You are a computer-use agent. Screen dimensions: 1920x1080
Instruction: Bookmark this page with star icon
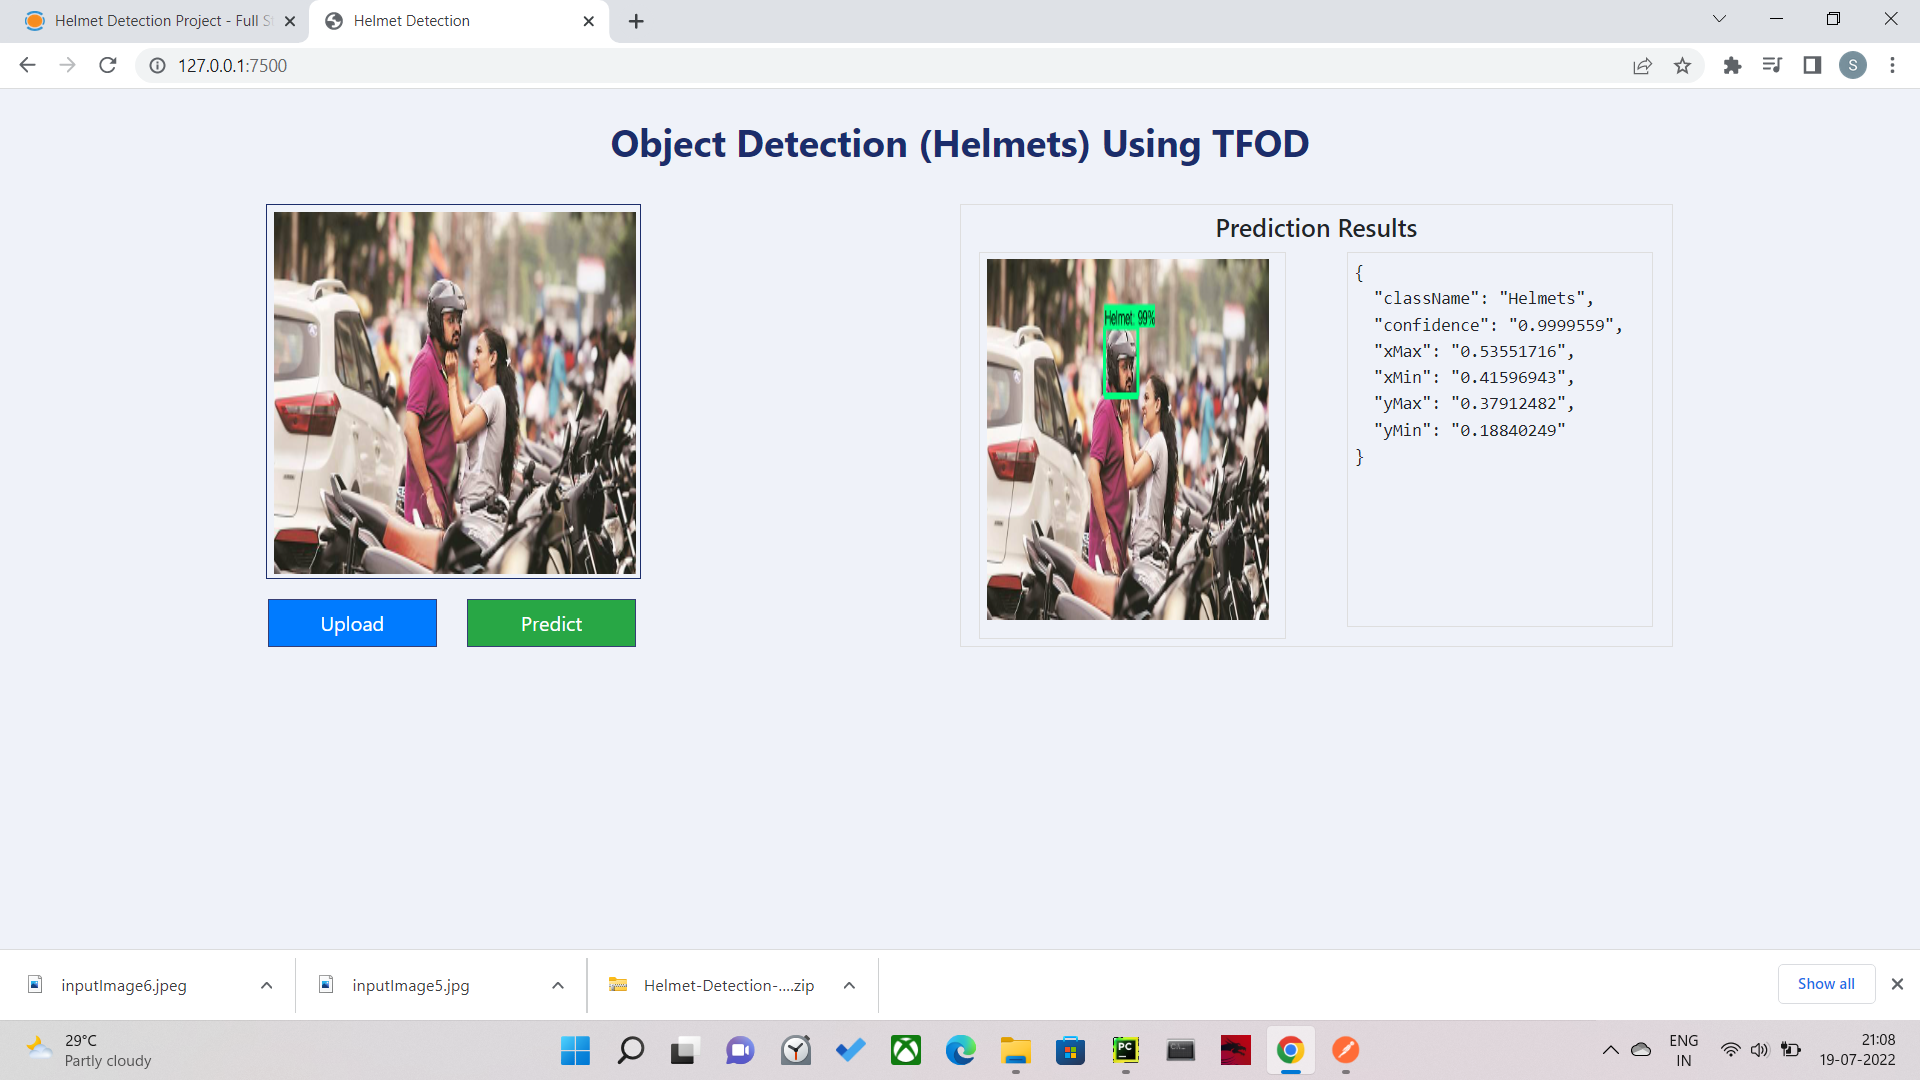tap(1682, 65)
